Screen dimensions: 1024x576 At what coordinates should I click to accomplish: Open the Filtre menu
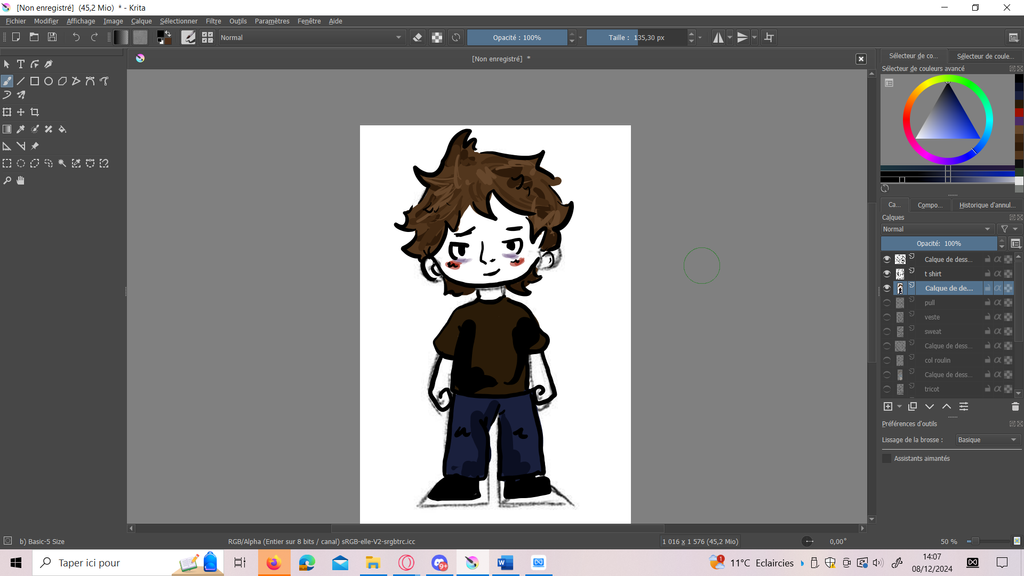(213, 20)
